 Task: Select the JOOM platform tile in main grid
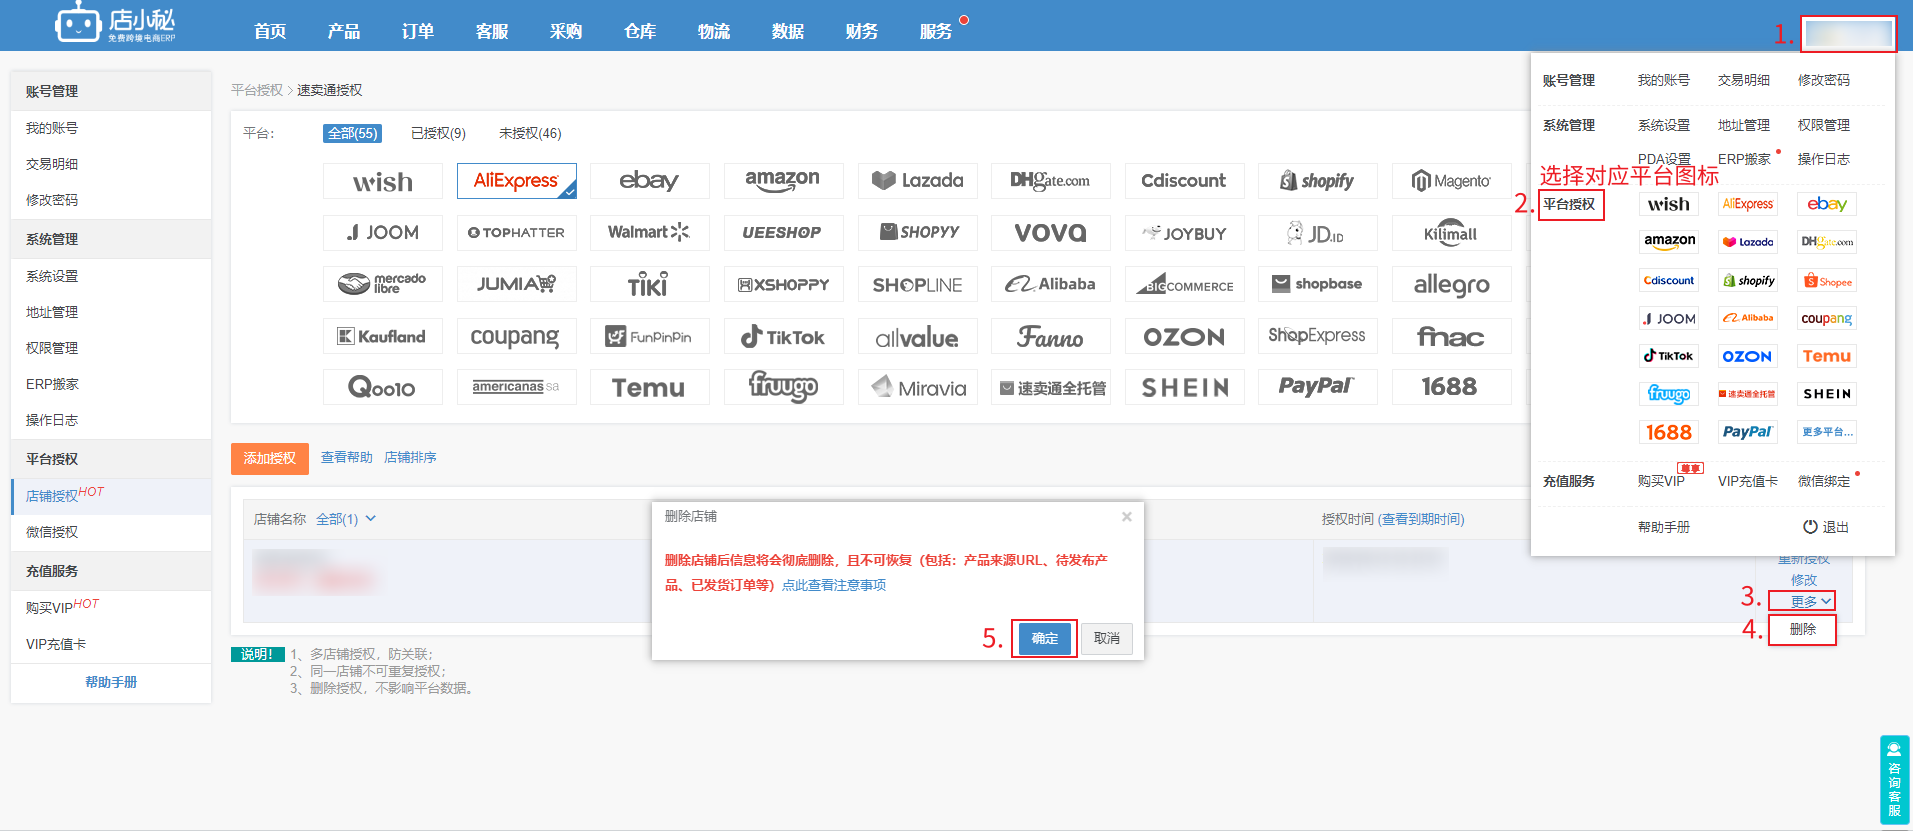click(383, 233)
